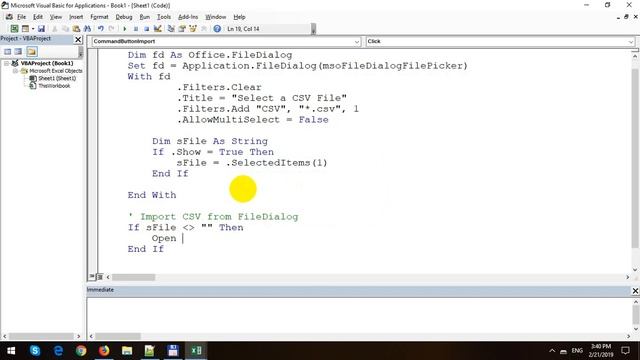Click inside the Immediate window text area
Image resolution: width=640 pixels, height=360 pixels.
pos(358,315)
